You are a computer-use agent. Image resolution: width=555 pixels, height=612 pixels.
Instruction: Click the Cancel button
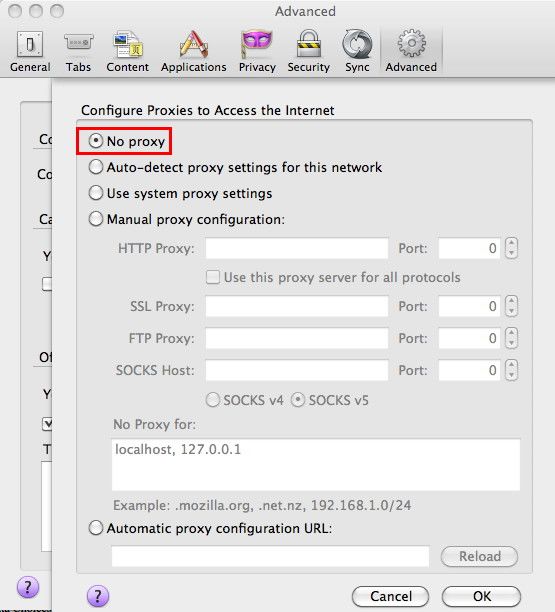[x=390, y=596]
